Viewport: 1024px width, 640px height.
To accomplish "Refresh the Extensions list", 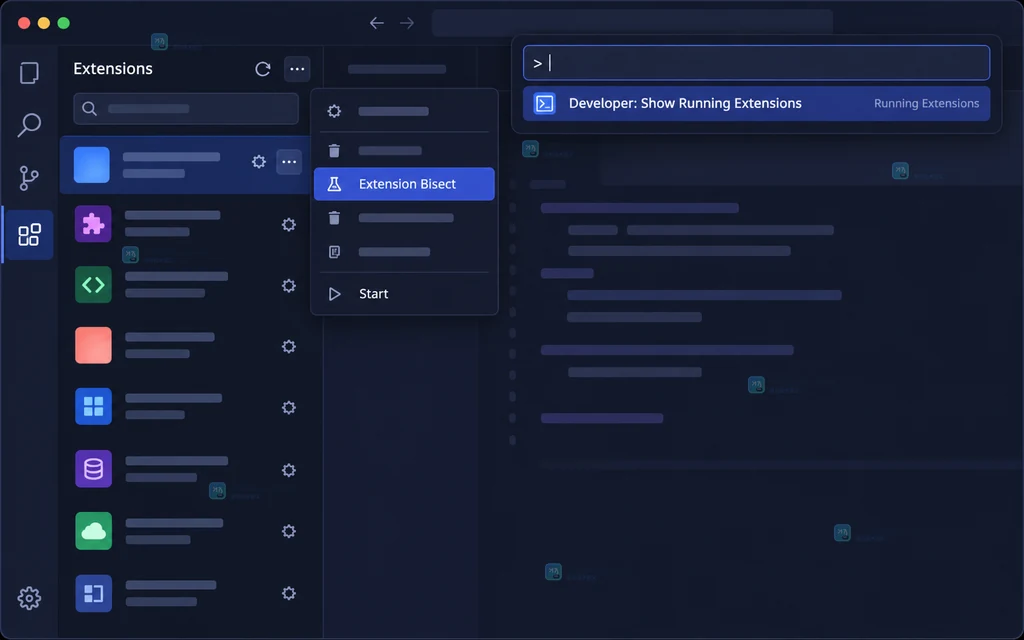I will (x=263, y=69).
